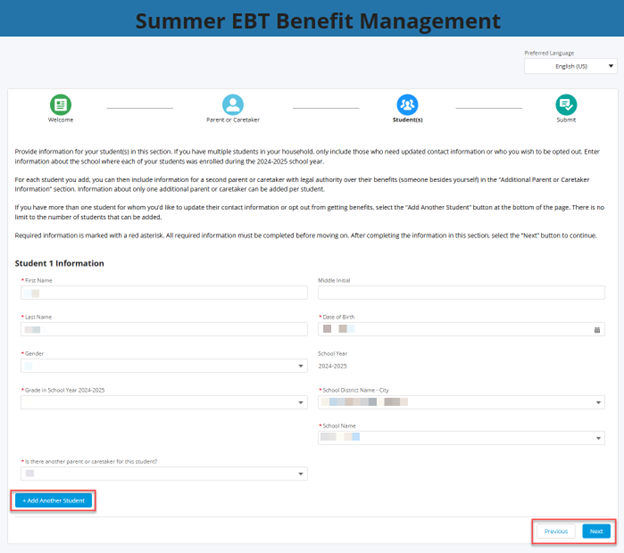The height and width of the screenshot is (553, 624).
Task: Open the School District Name - City dropdown
Action: coord(461,402)
